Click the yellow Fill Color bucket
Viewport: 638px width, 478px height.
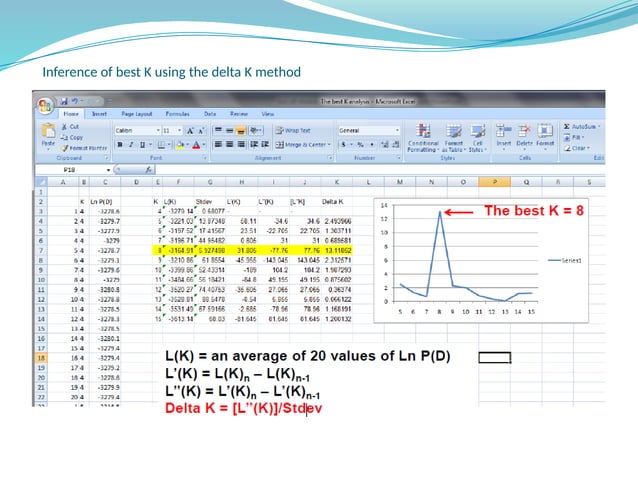click(x=180, y=144)
